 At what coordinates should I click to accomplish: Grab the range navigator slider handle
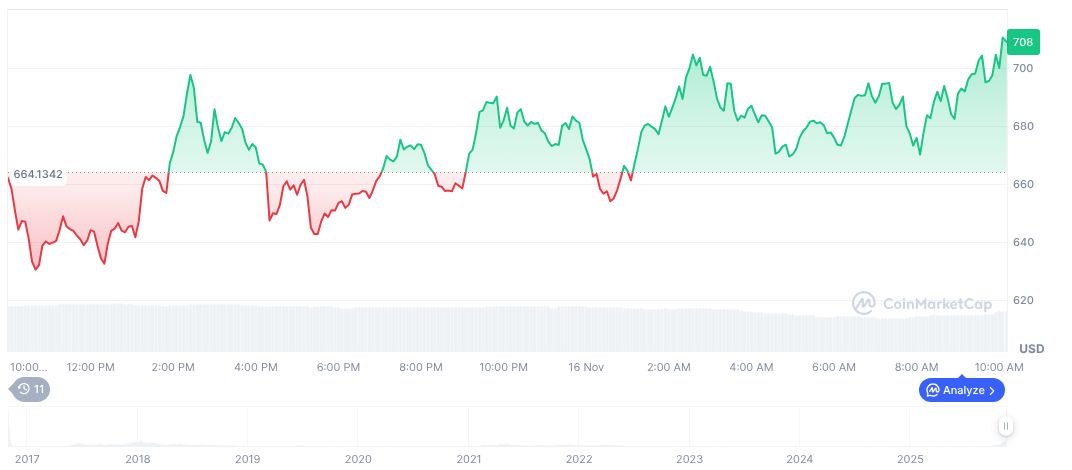click(x=1006, y=426)
